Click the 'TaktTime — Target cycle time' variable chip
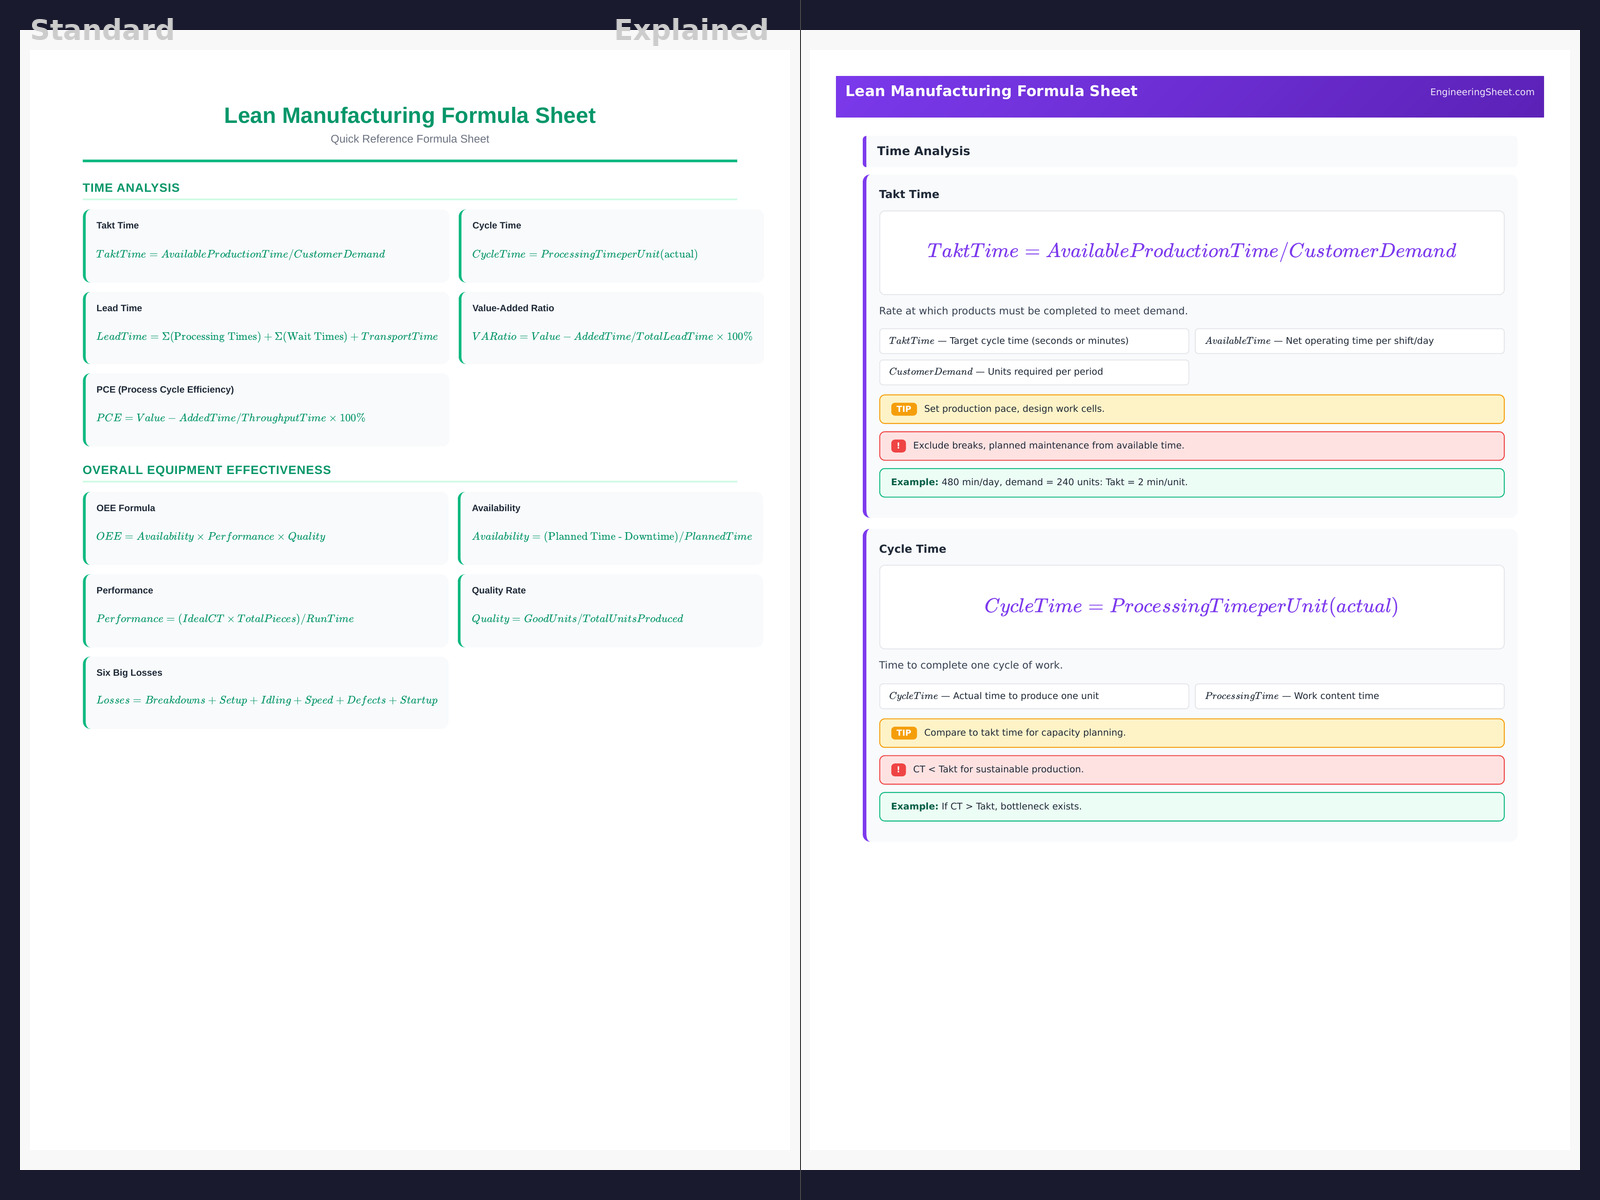 1034,341
